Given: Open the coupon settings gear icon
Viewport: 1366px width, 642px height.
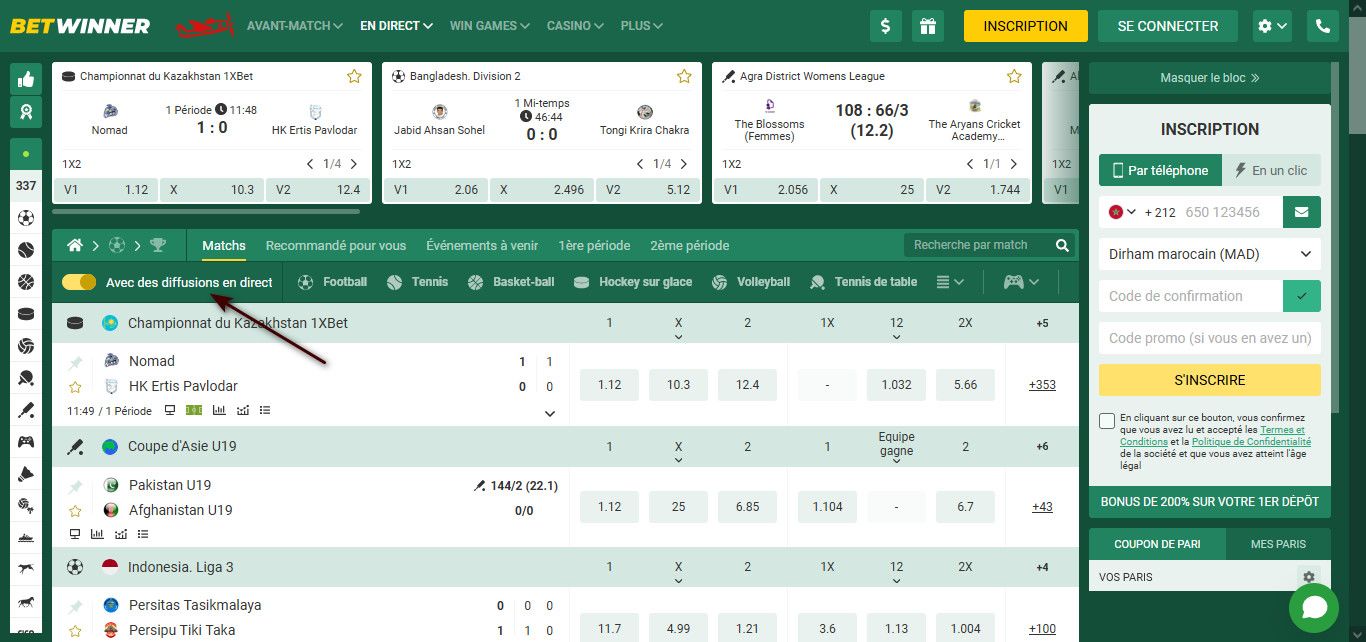Looking at the screenshot, I should pyautogui.click(x=1307, y=576).
